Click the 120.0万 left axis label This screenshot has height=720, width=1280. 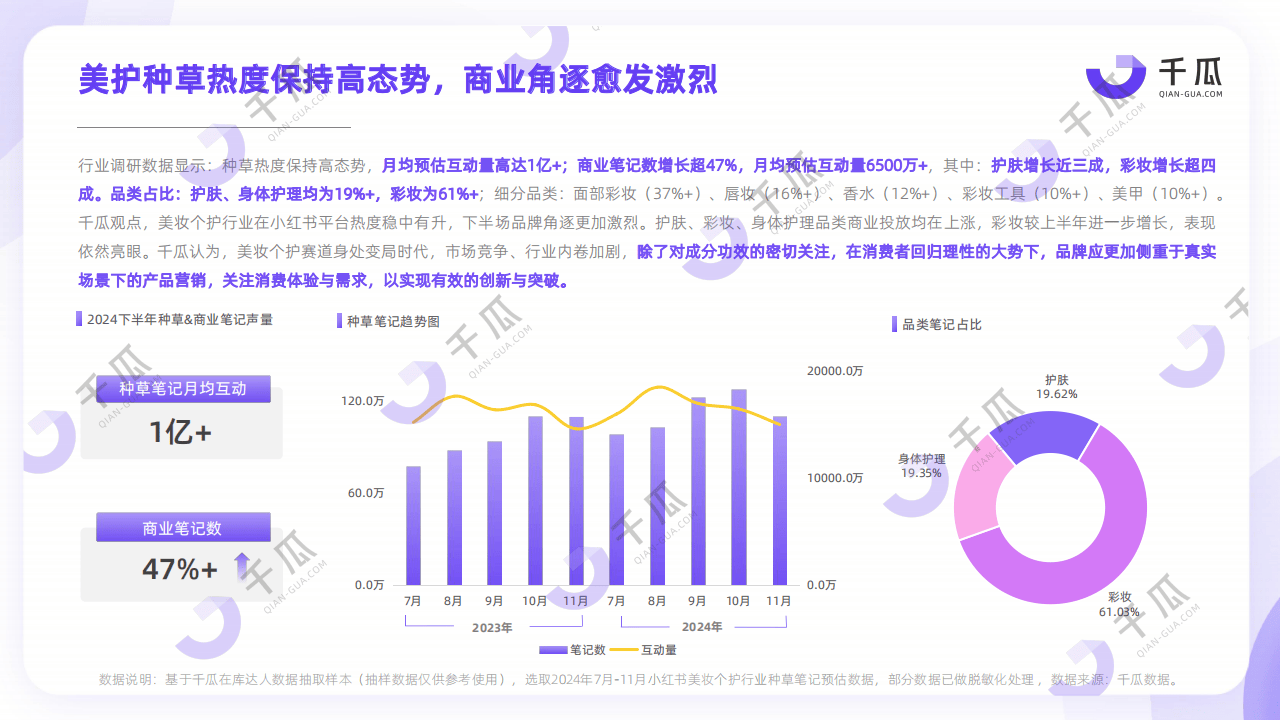(363, 401)
